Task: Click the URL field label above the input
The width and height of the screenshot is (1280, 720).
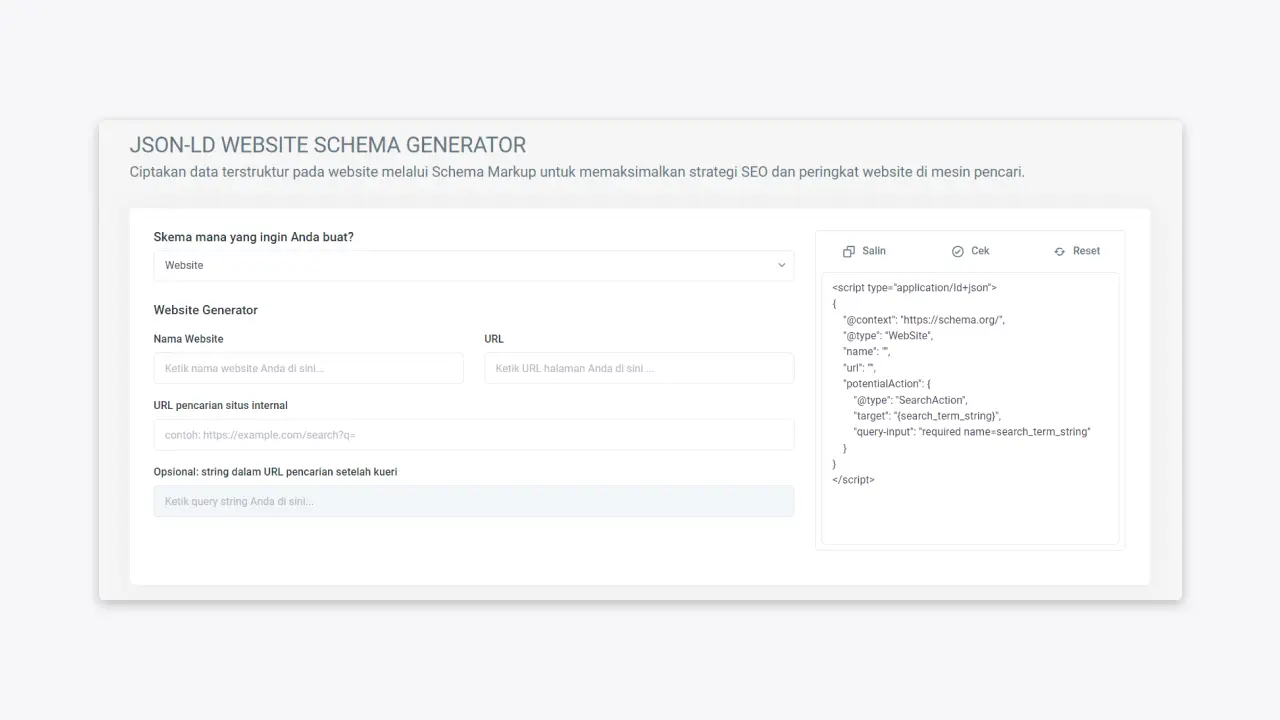Action: point(494,339)
